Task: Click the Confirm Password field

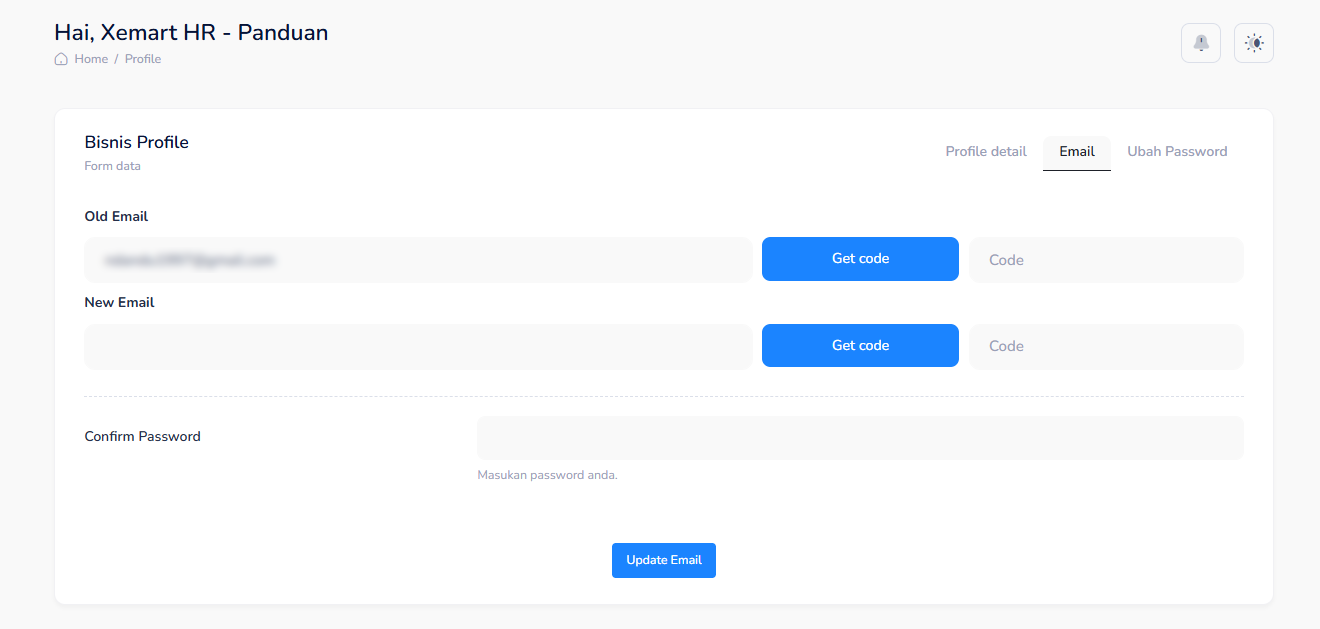Action: (x=860, y=437)
